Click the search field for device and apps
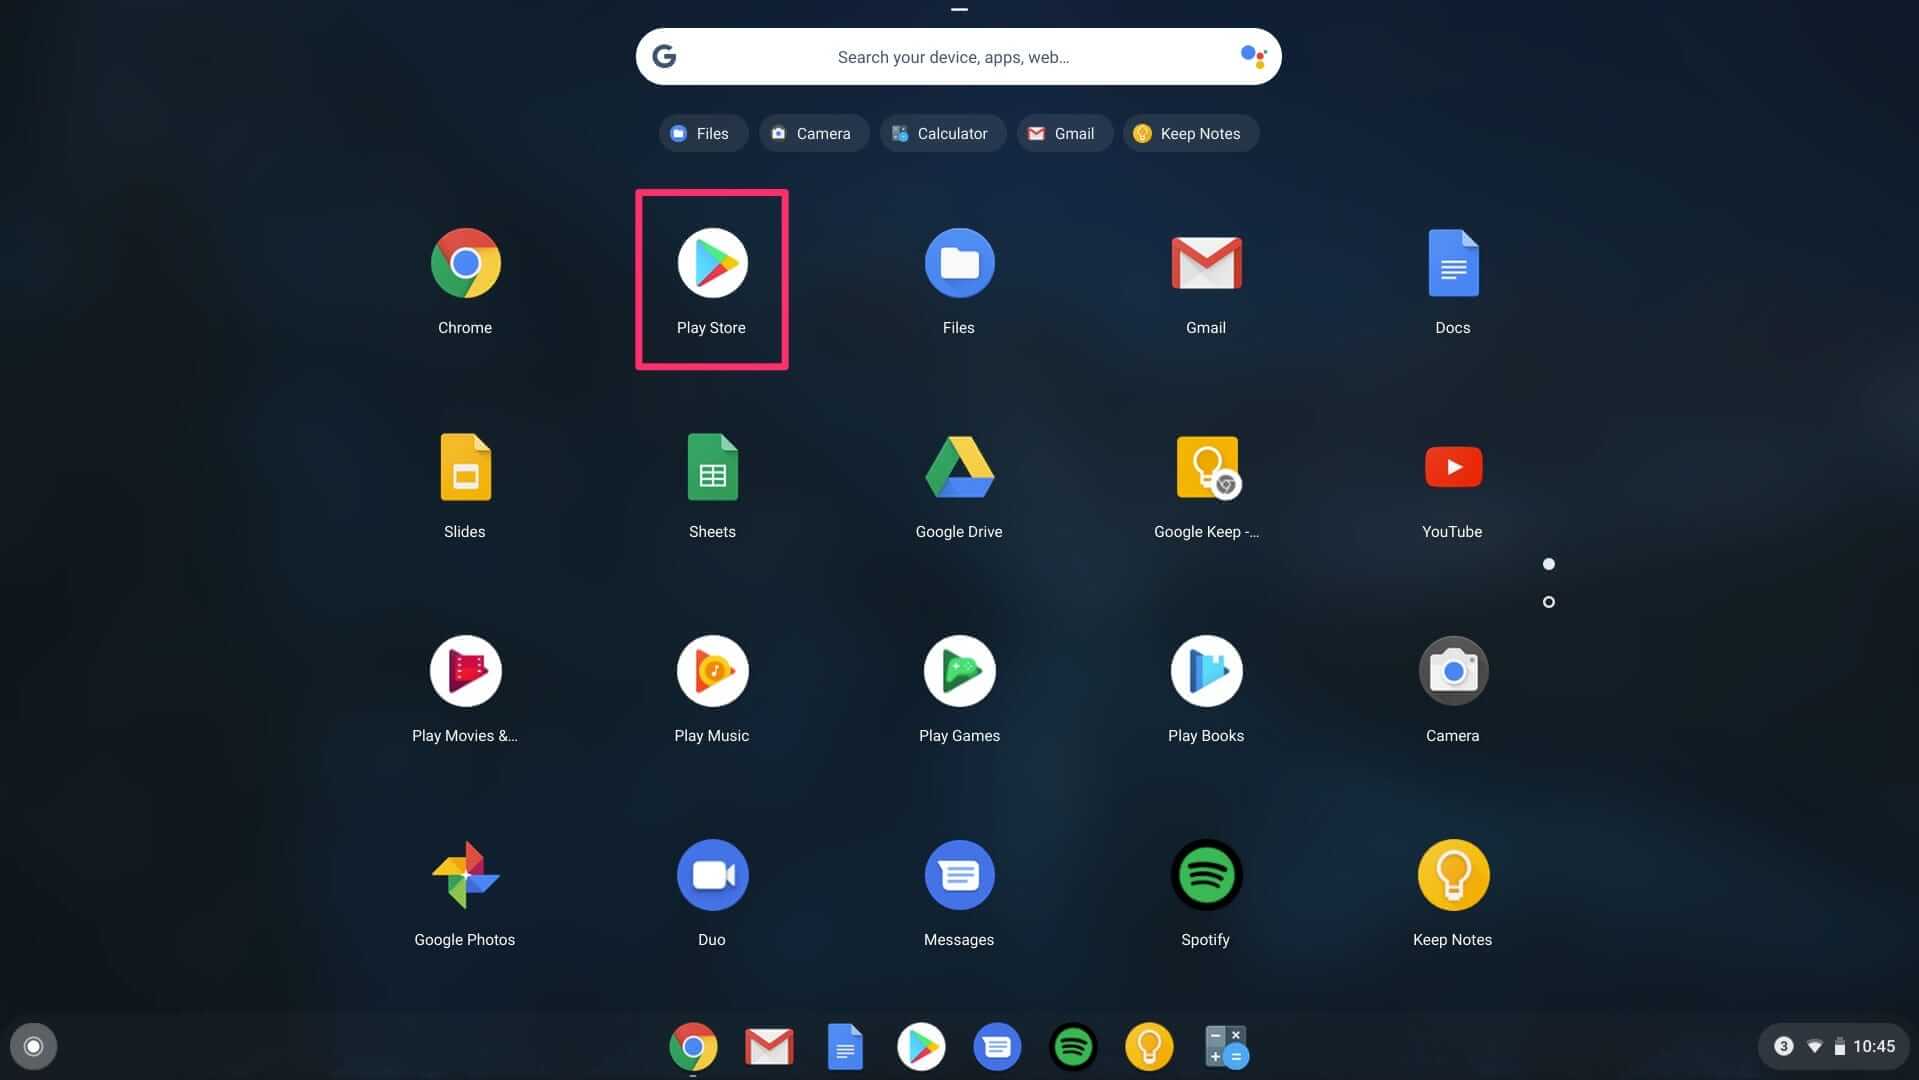The image size is (1919, 1080). pos(952,57)
